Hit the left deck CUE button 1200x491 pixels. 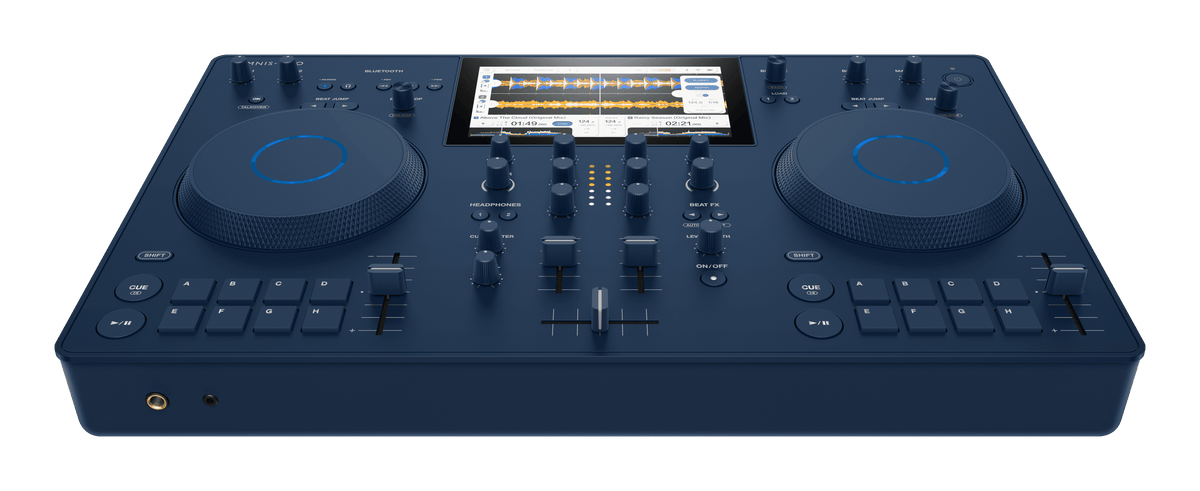point(138,287)
